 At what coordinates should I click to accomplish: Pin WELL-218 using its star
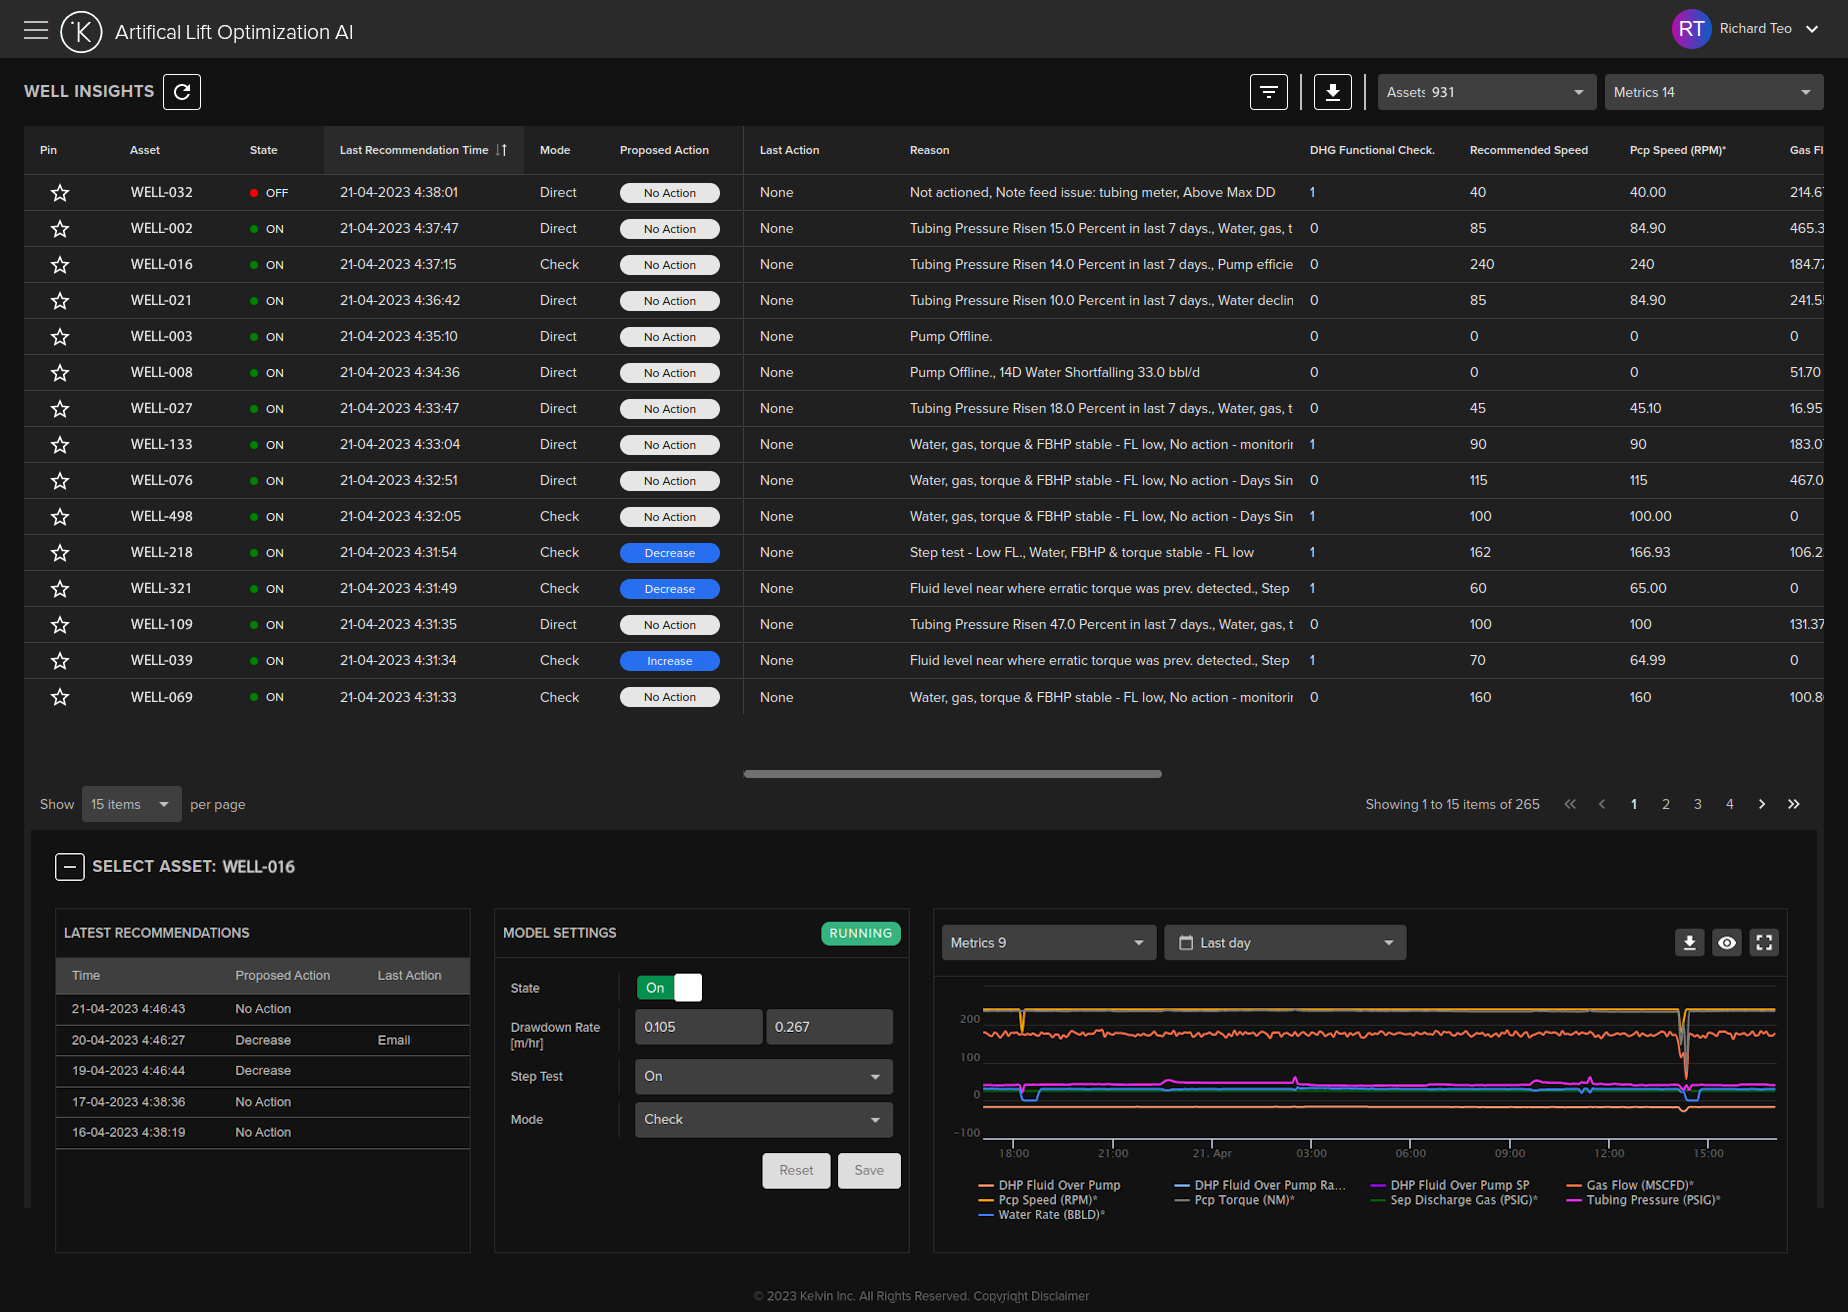point(60,552)
